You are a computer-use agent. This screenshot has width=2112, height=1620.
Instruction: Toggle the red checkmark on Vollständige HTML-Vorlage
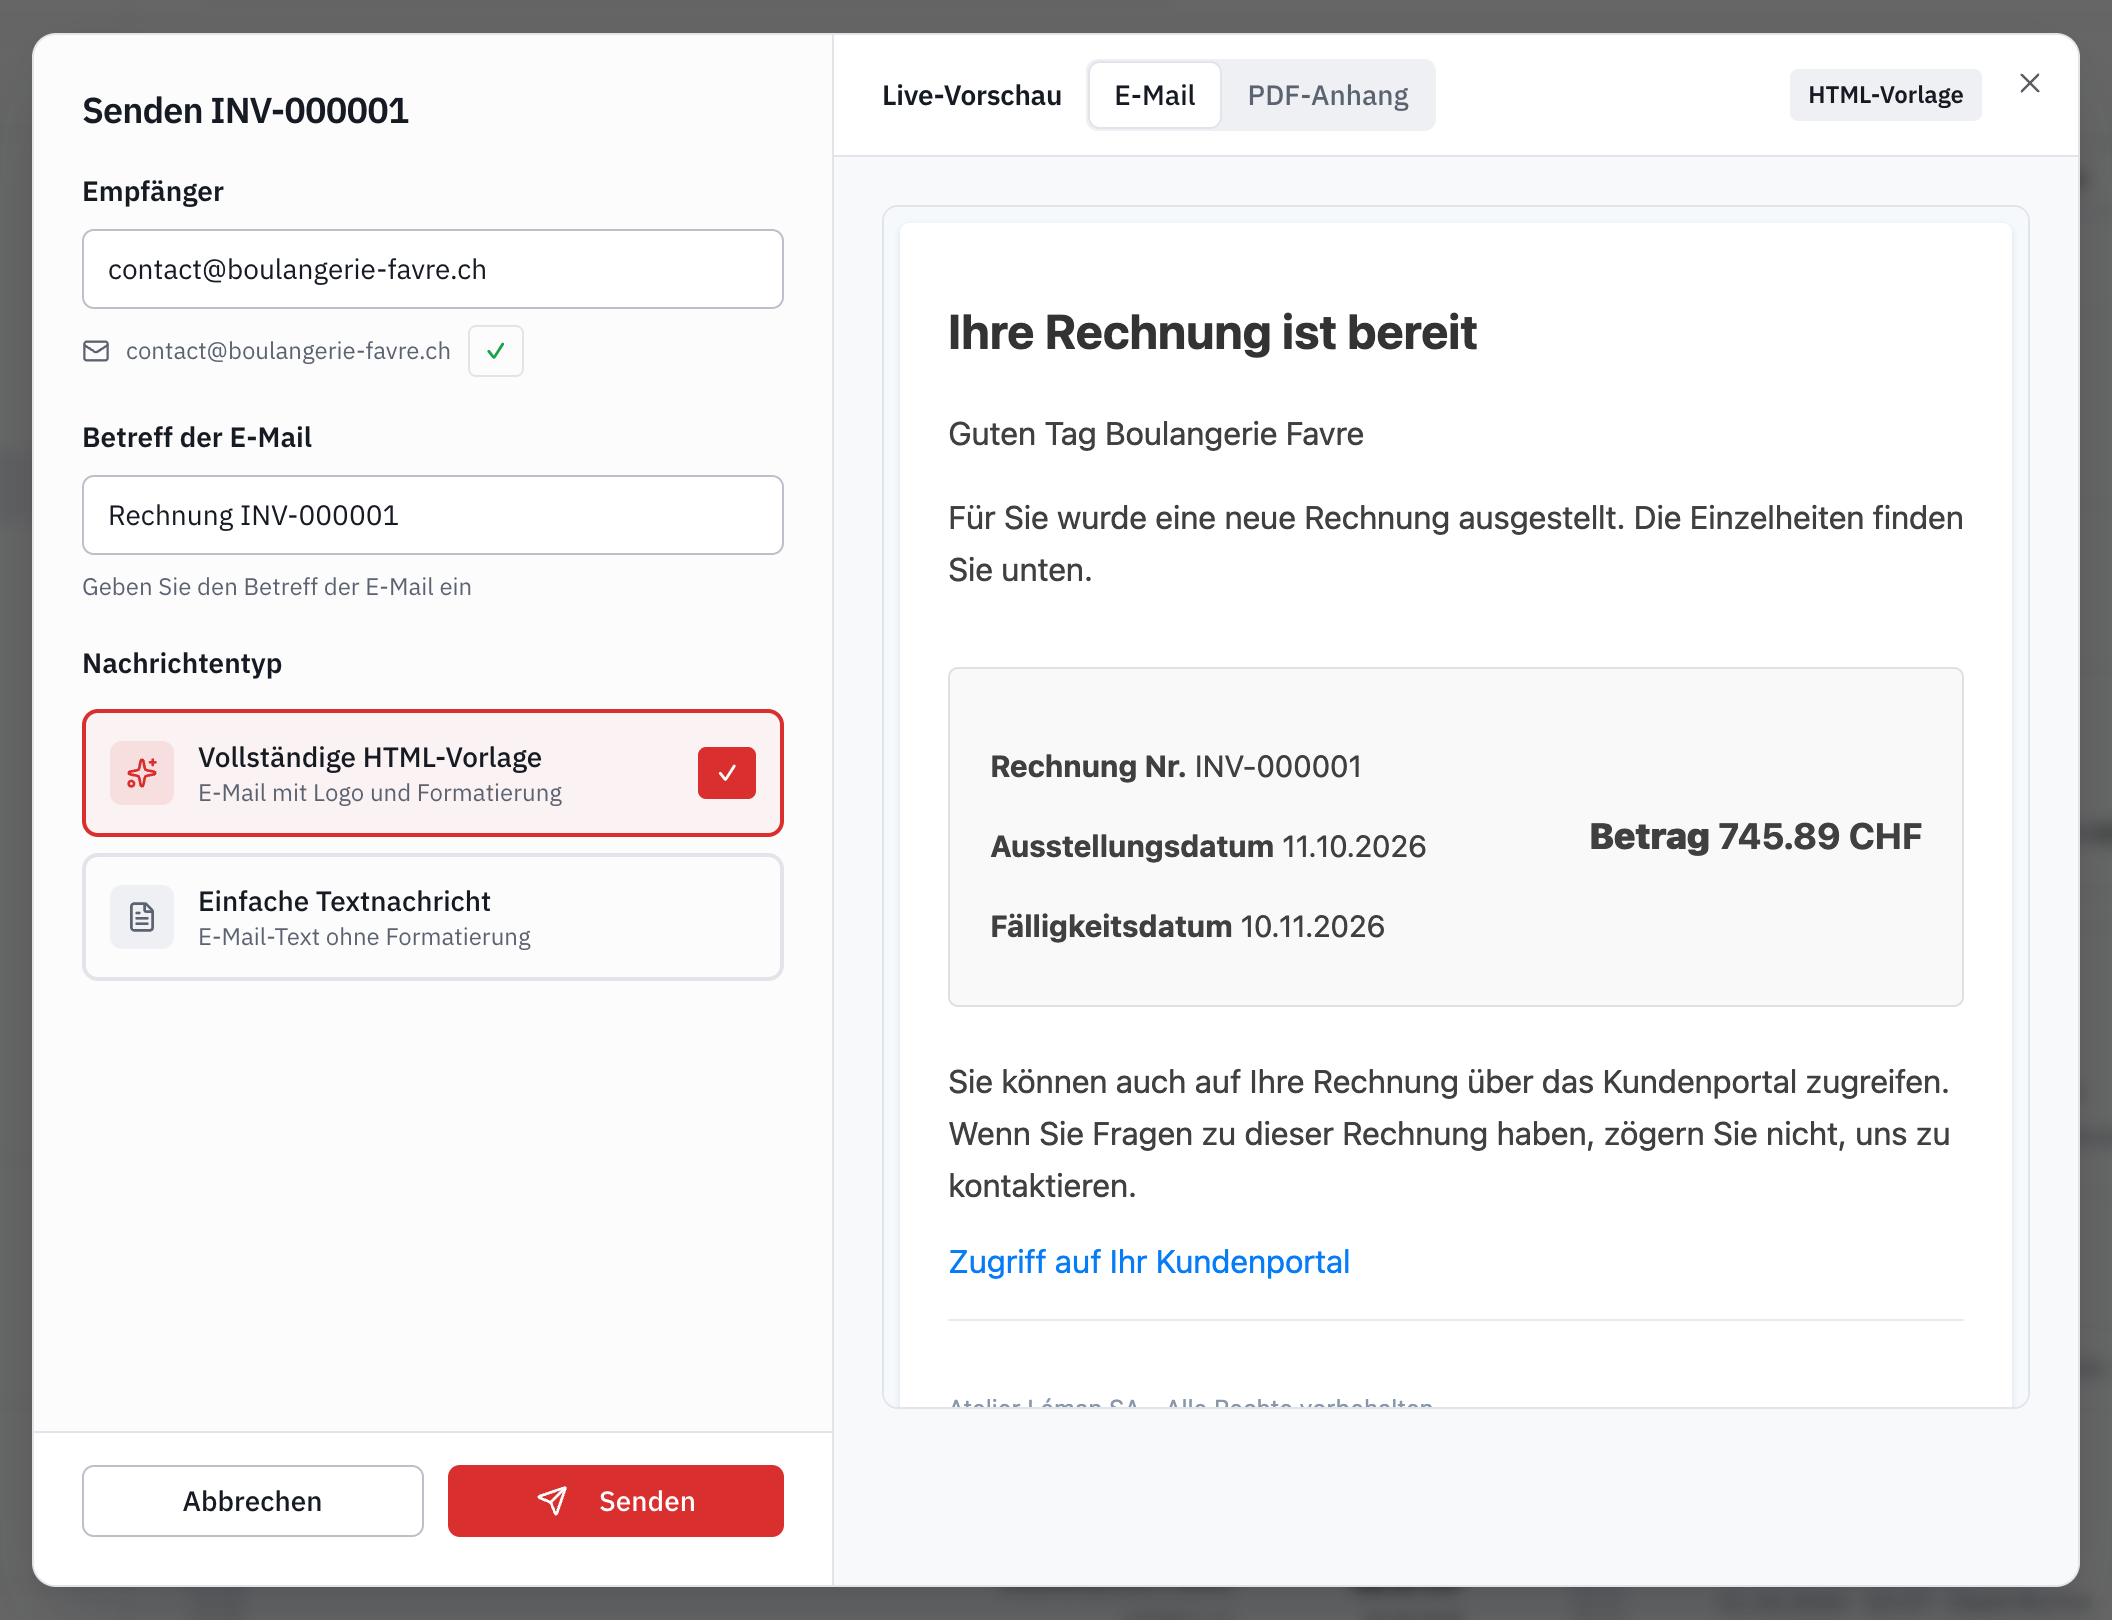pos(727,773)
